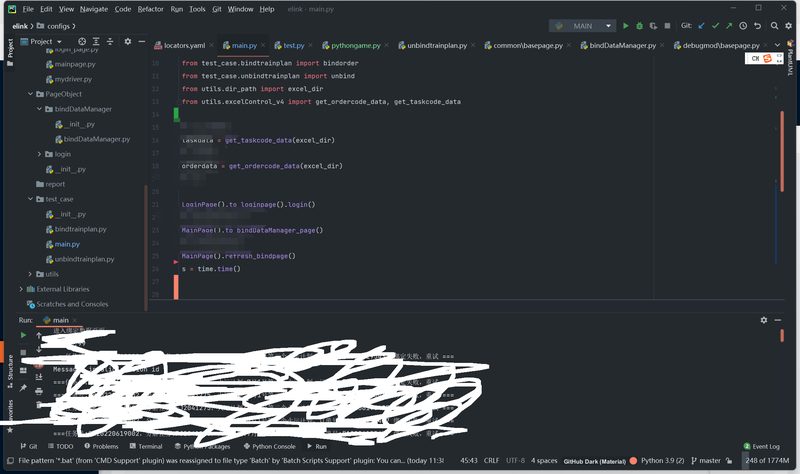The height and width of the screenshot is (474, 800).
Task: Collapse the PageObject folder
Action: click(30, 94)
